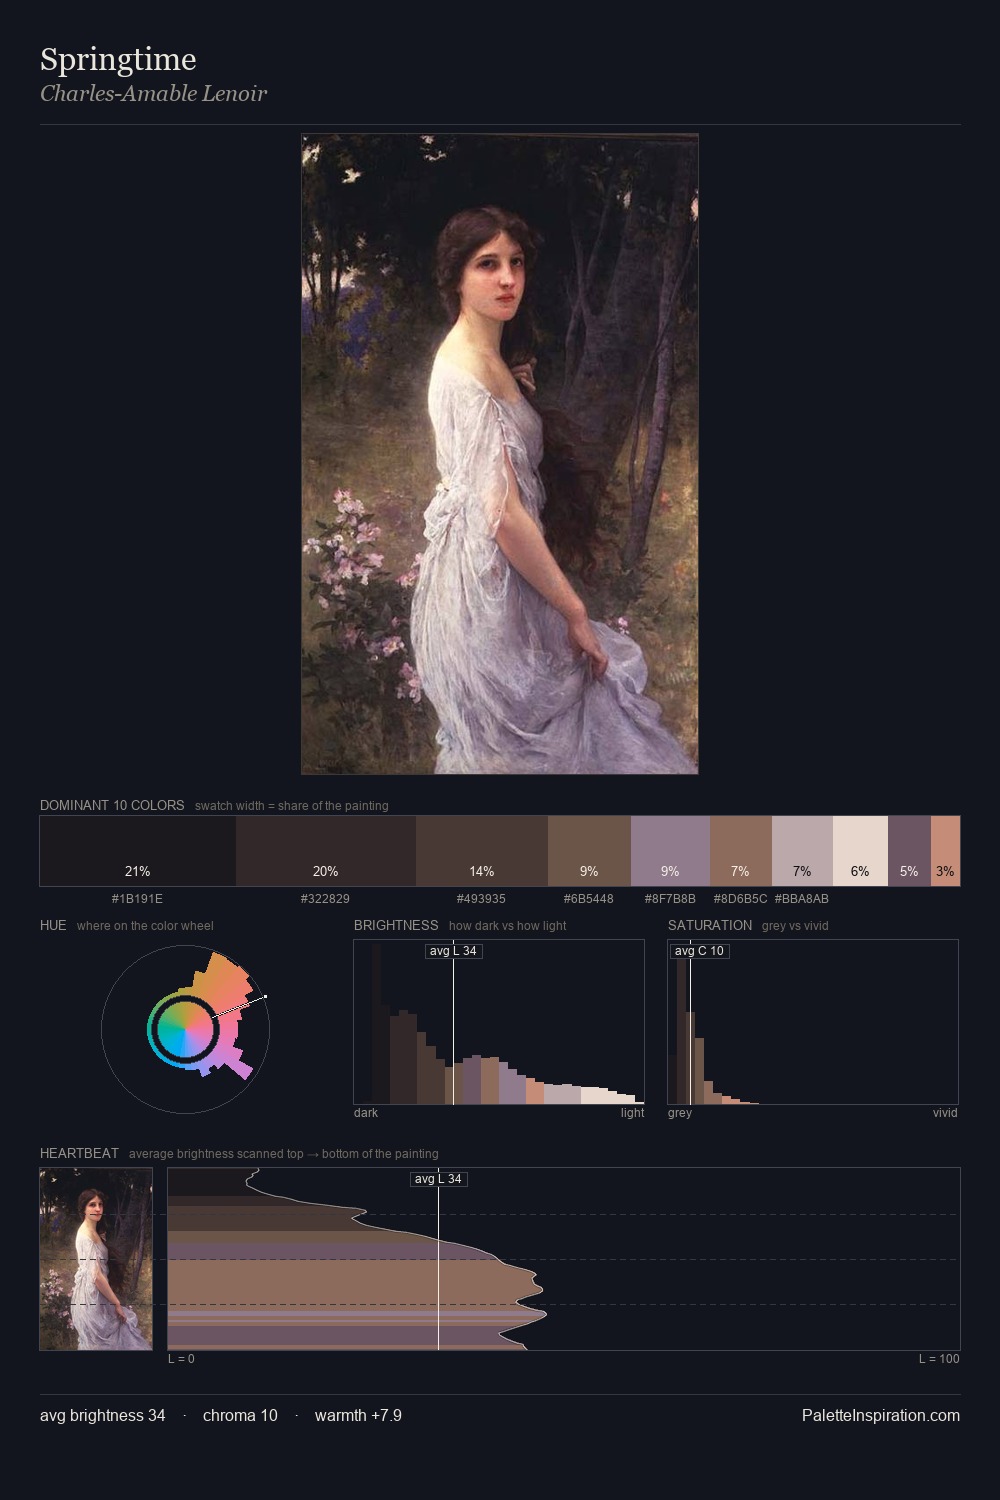Click the hue color wheel center
Viewport: 1000px width, 1500px height.
pyautogui.click(x=185, y=1029)
